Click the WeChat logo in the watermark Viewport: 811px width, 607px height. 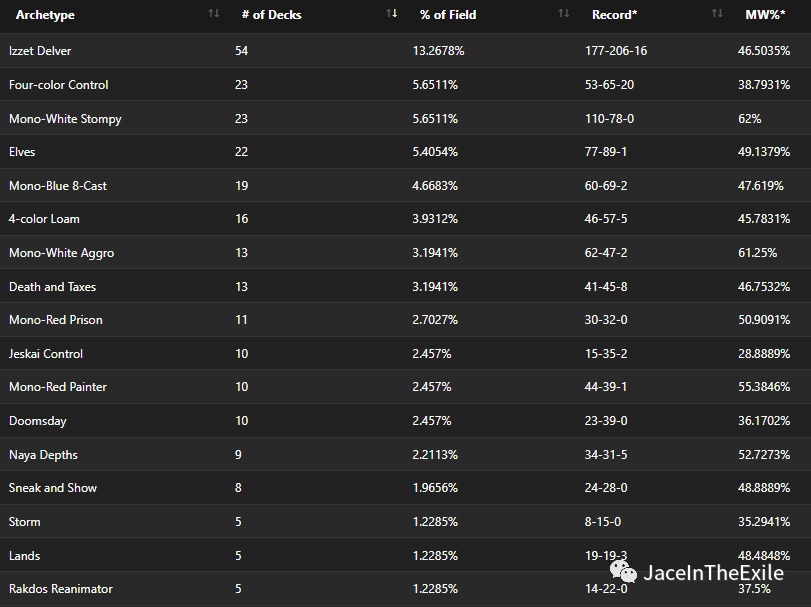(x=624, y=572)
